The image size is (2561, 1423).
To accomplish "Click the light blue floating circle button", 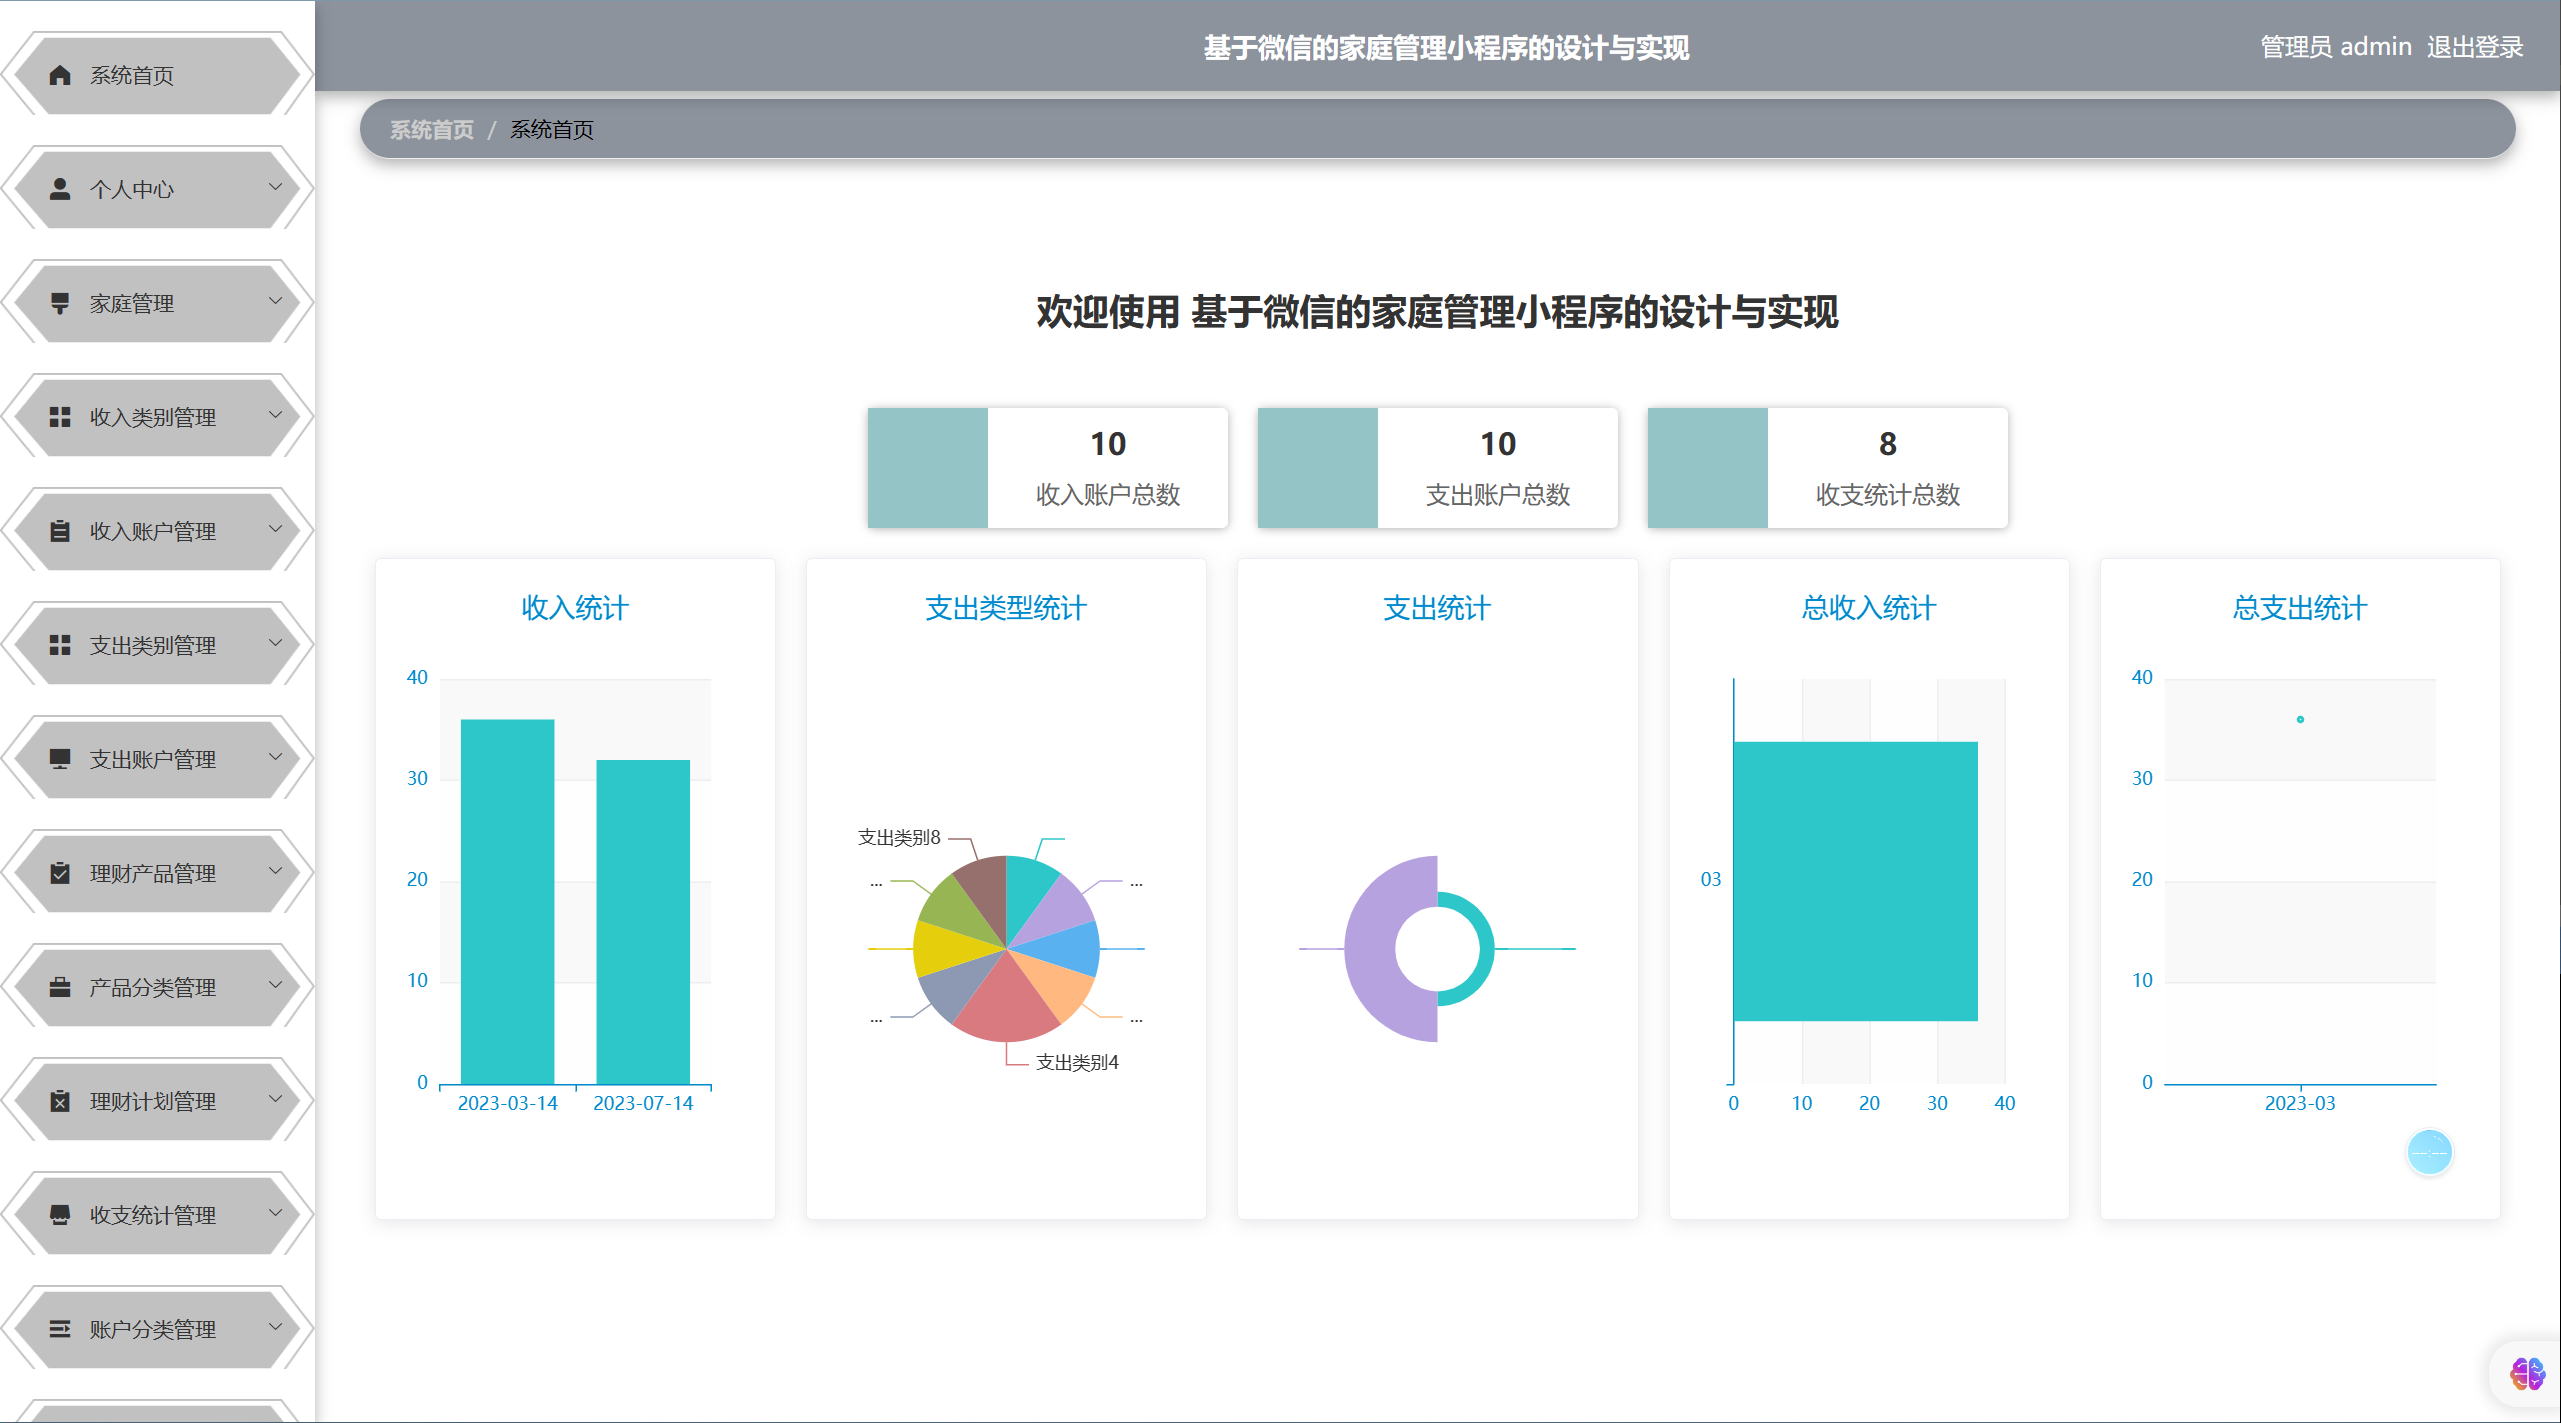I will [2429, 1152].
